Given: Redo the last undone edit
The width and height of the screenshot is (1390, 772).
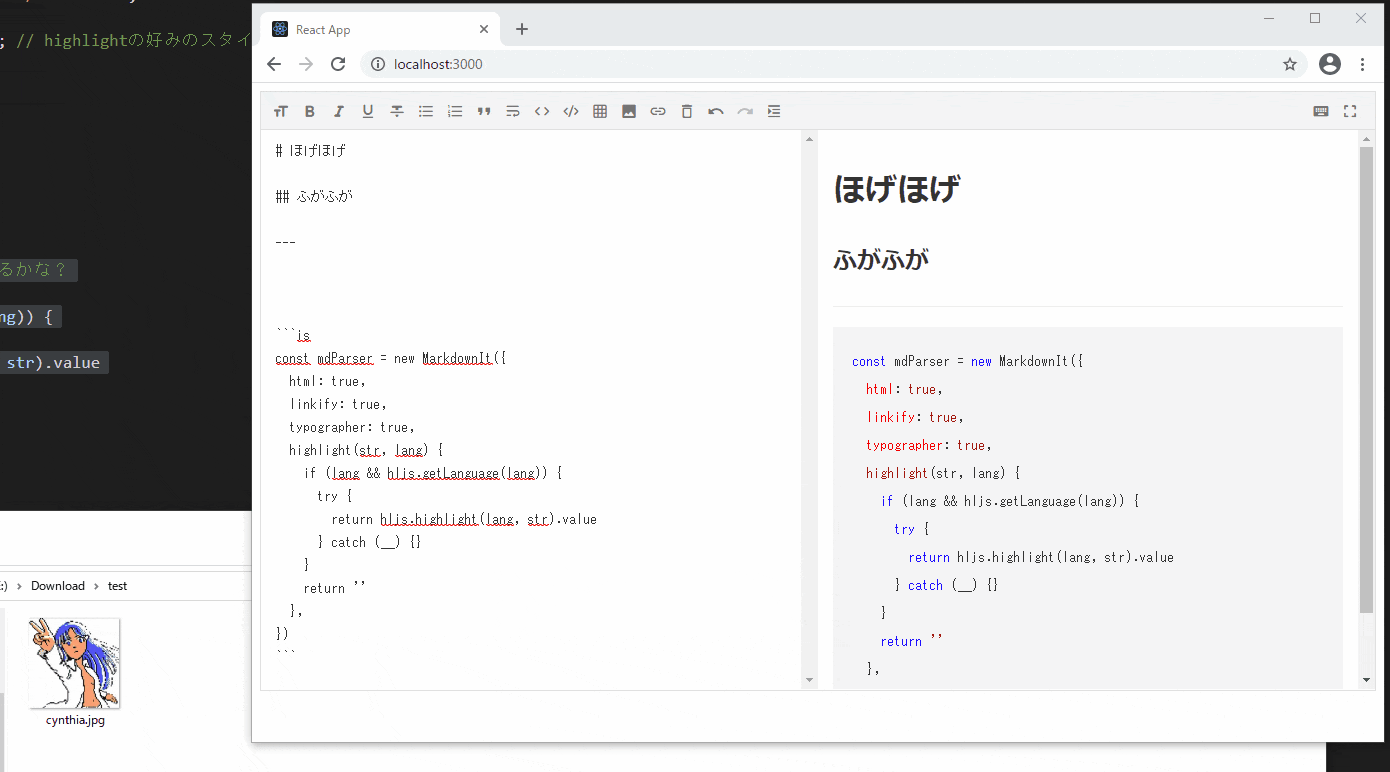Looking at the screenshot, I should point(745,111).
